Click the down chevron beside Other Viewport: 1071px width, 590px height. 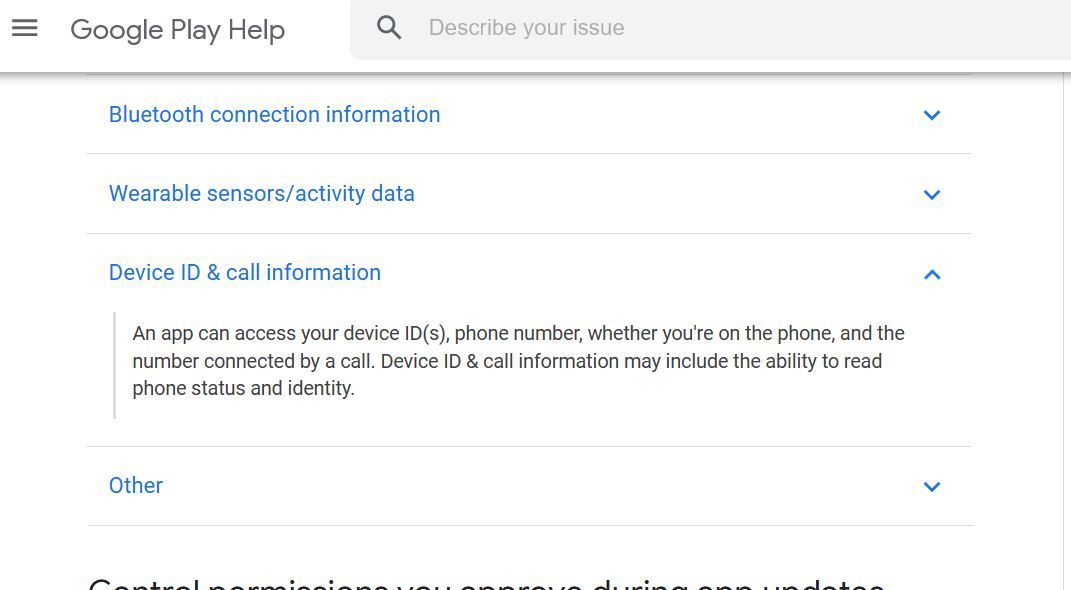(931, 487)
